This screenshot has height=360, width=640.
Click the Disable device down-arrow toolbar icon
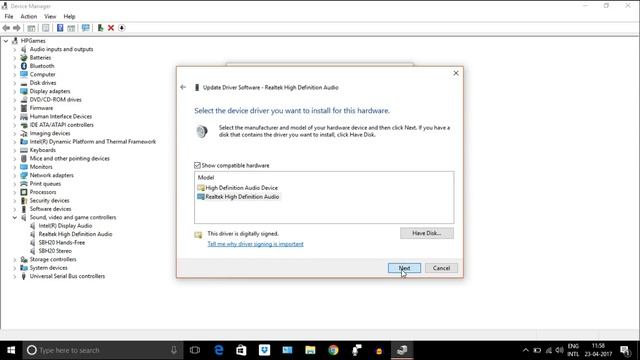coord(122,28)
